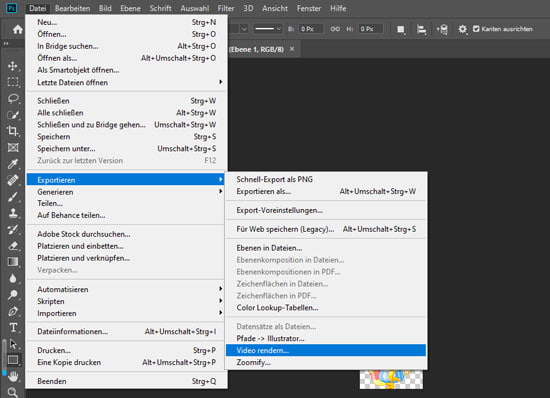This screenshot has height=398, width=550.
Task: Choose Speichern unter... in Datei menu
Action: coord(126,149)
